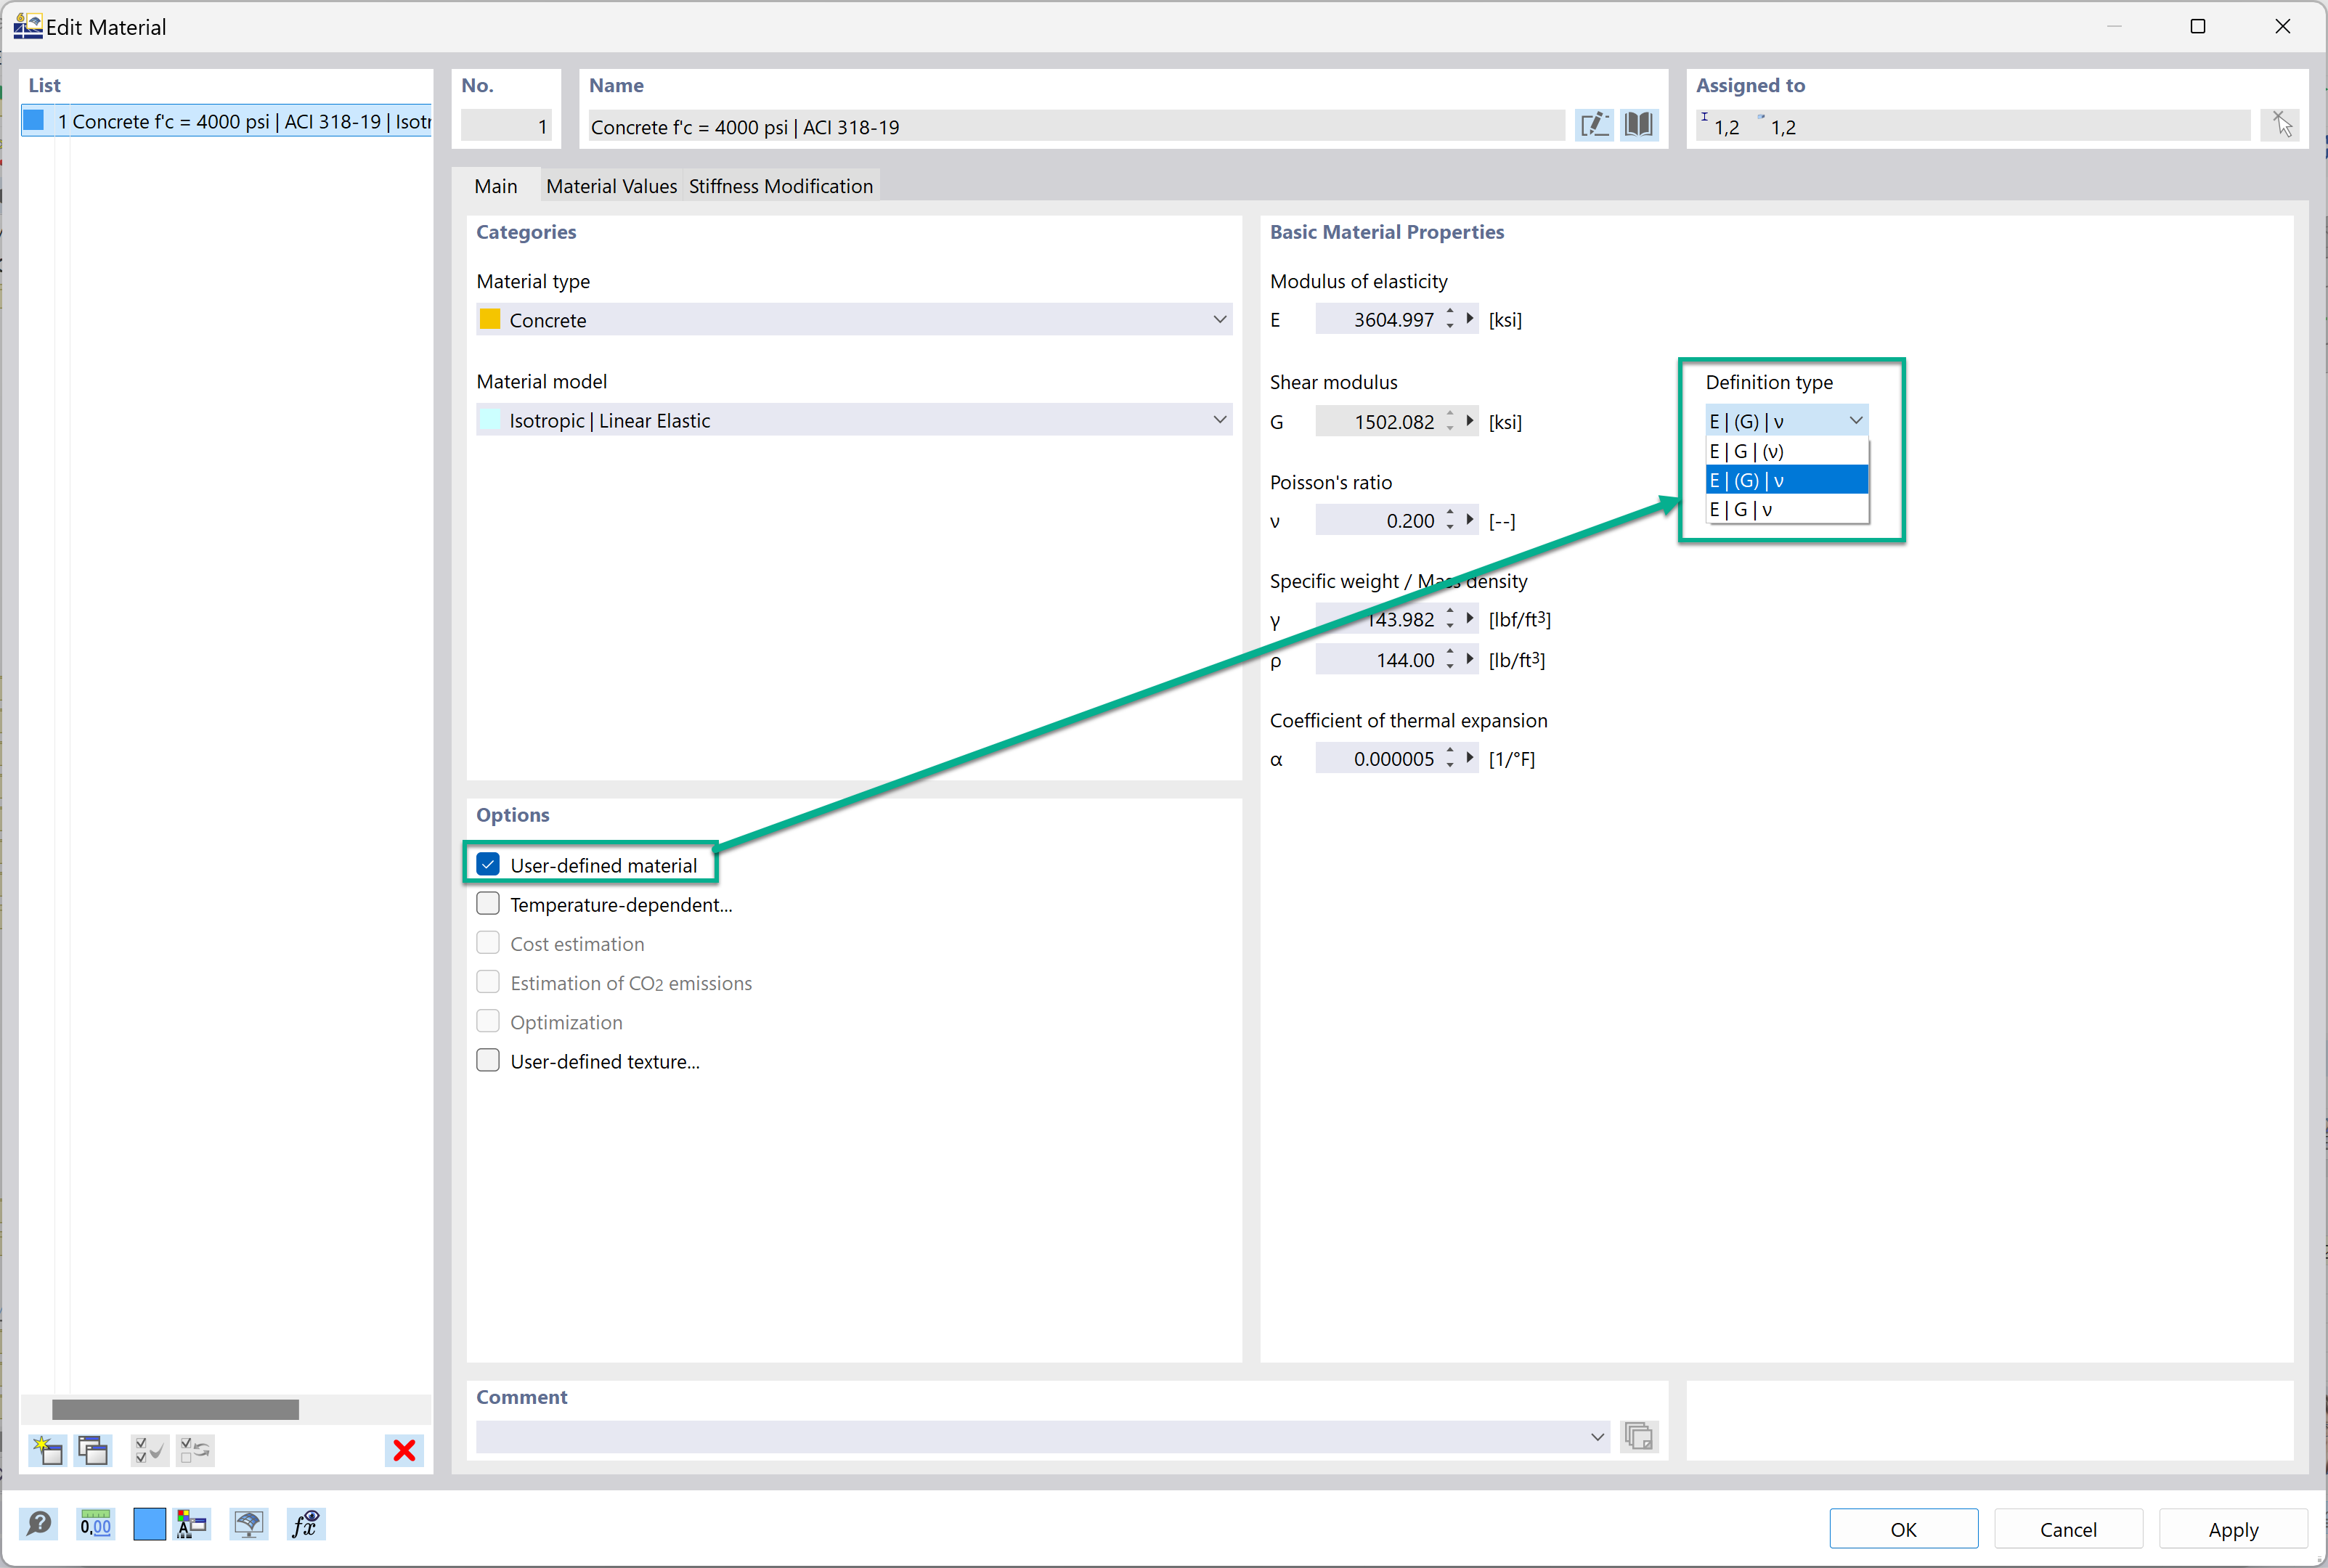Switch to the Stiffness Modification tab
2328x1568 pixels.
(780, 185)
